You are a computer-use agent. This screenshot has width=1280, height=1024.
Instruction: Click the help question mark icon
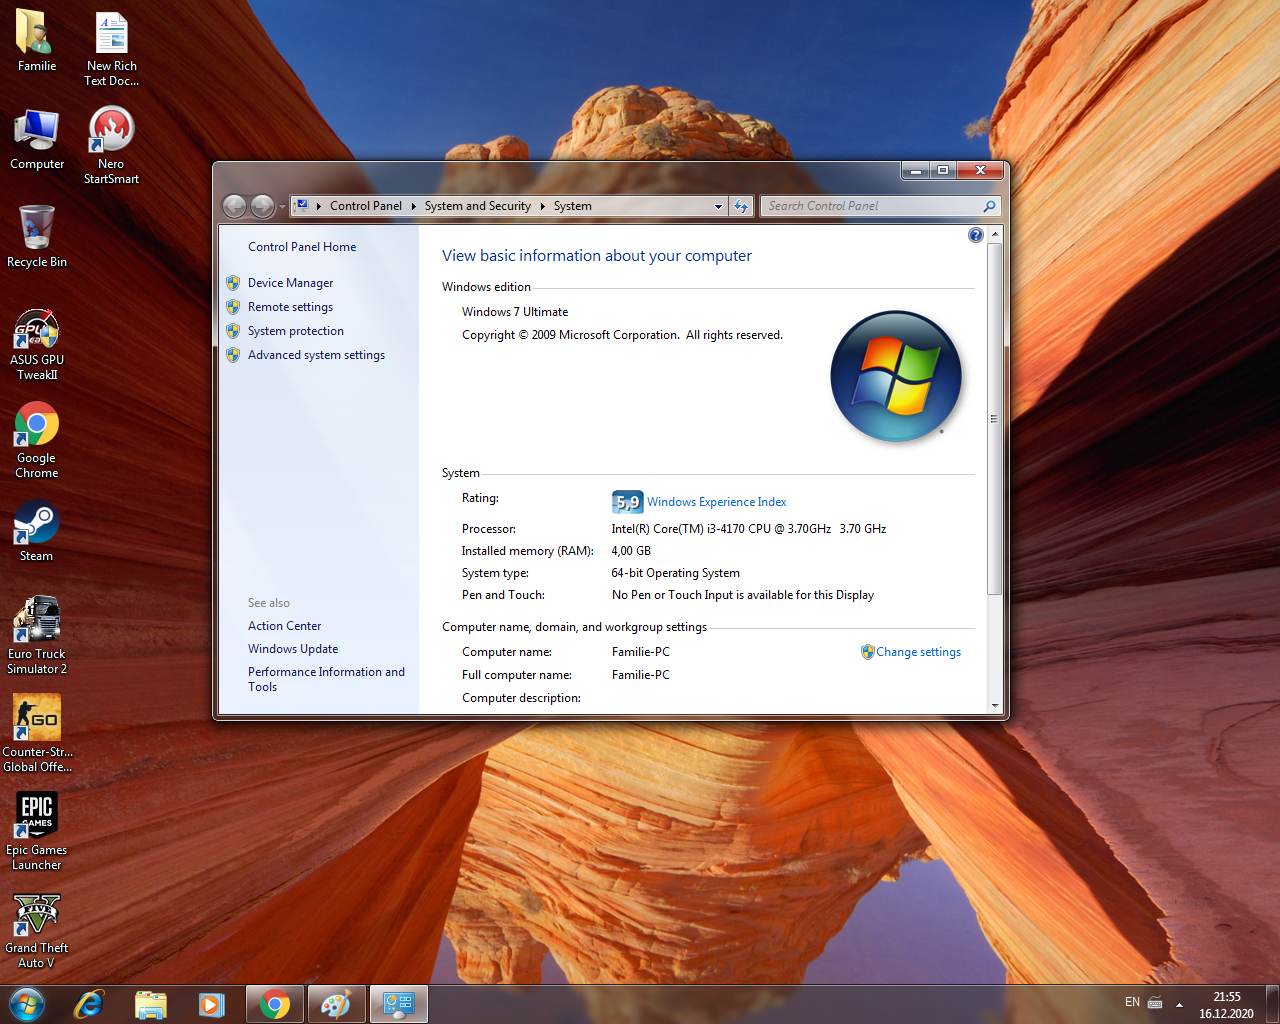(976, 235)
